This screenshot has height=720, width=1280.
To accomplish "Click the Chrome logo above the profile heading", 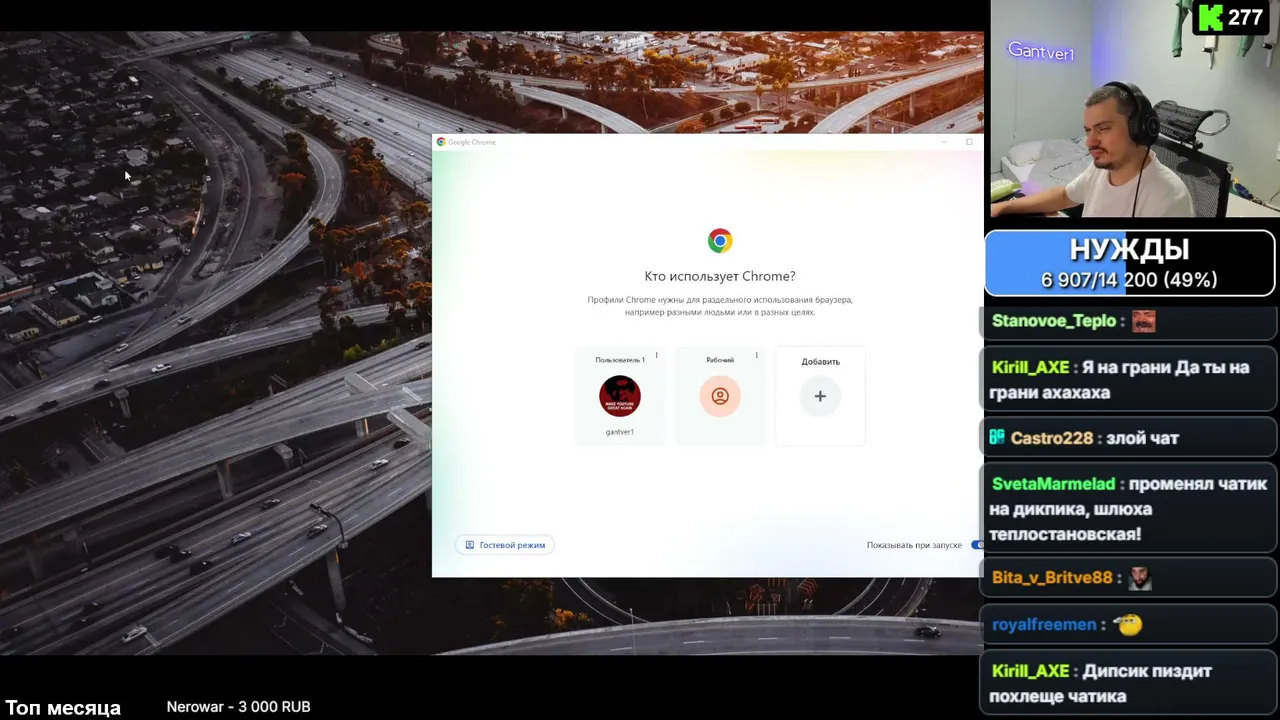I will (720, 240).
